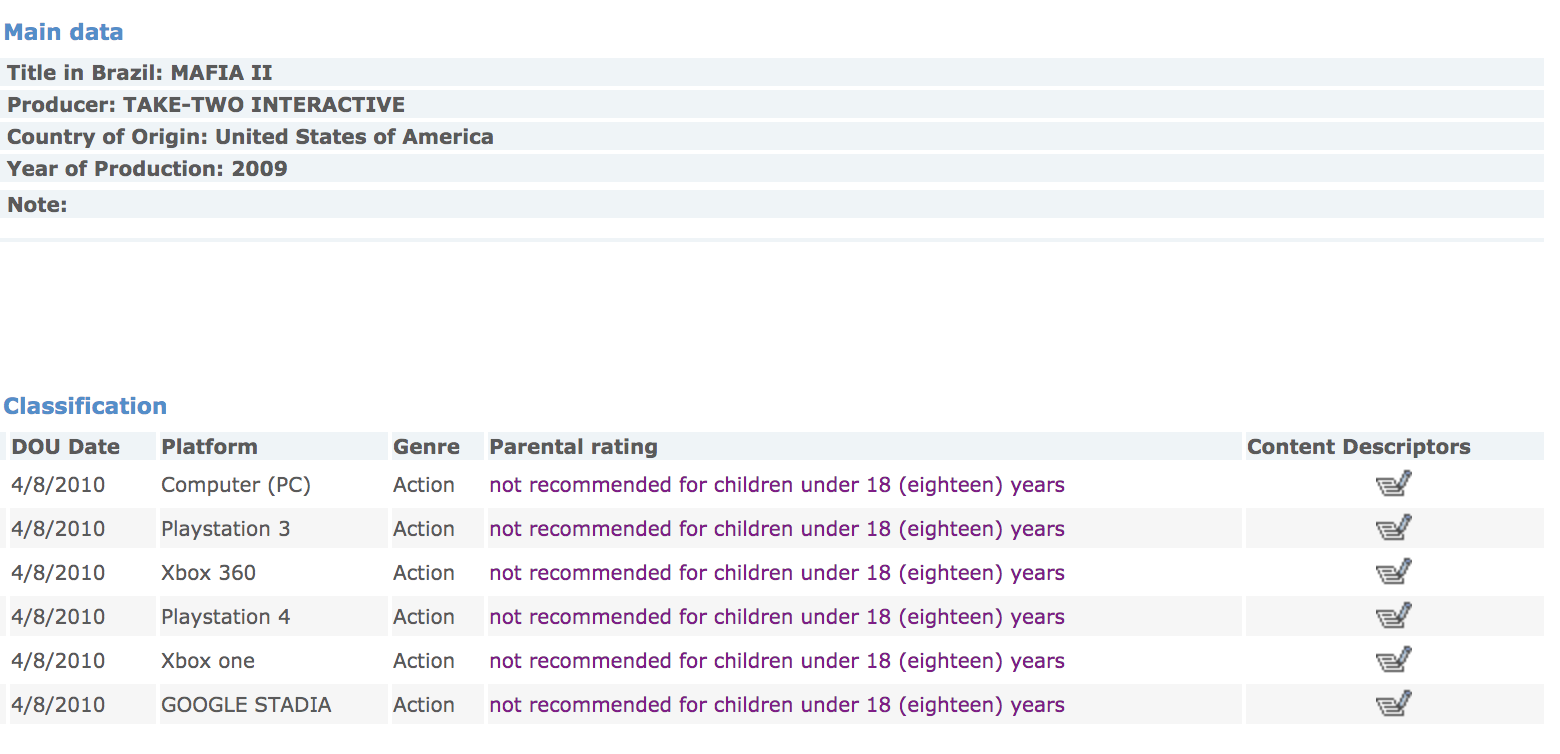Open content descriptors icon for Playstation 3
The width and height of the screenshot is (1560, 754).
(x=1393, y=529)
